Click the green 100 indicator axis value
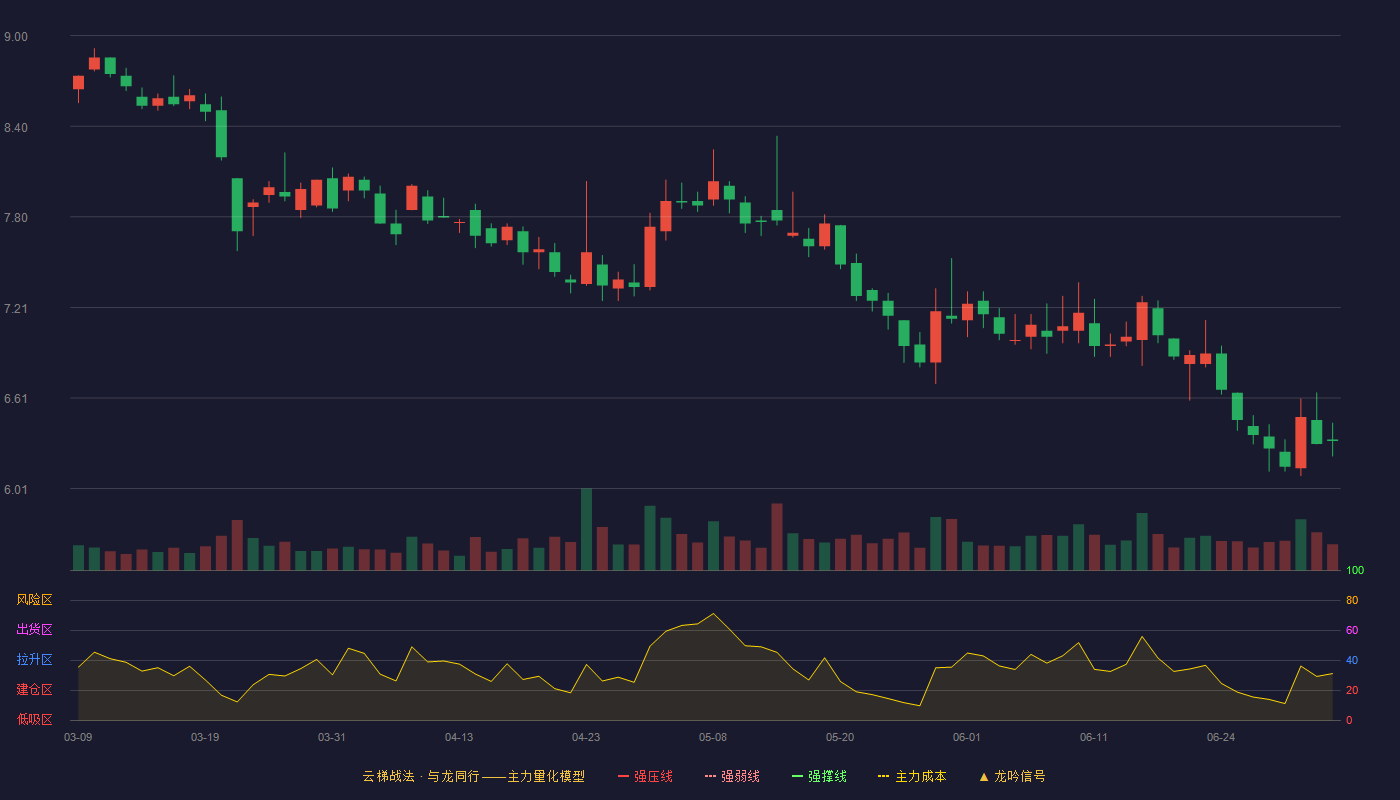This screenshot has height=800, width=1400. click(1355, 571)
